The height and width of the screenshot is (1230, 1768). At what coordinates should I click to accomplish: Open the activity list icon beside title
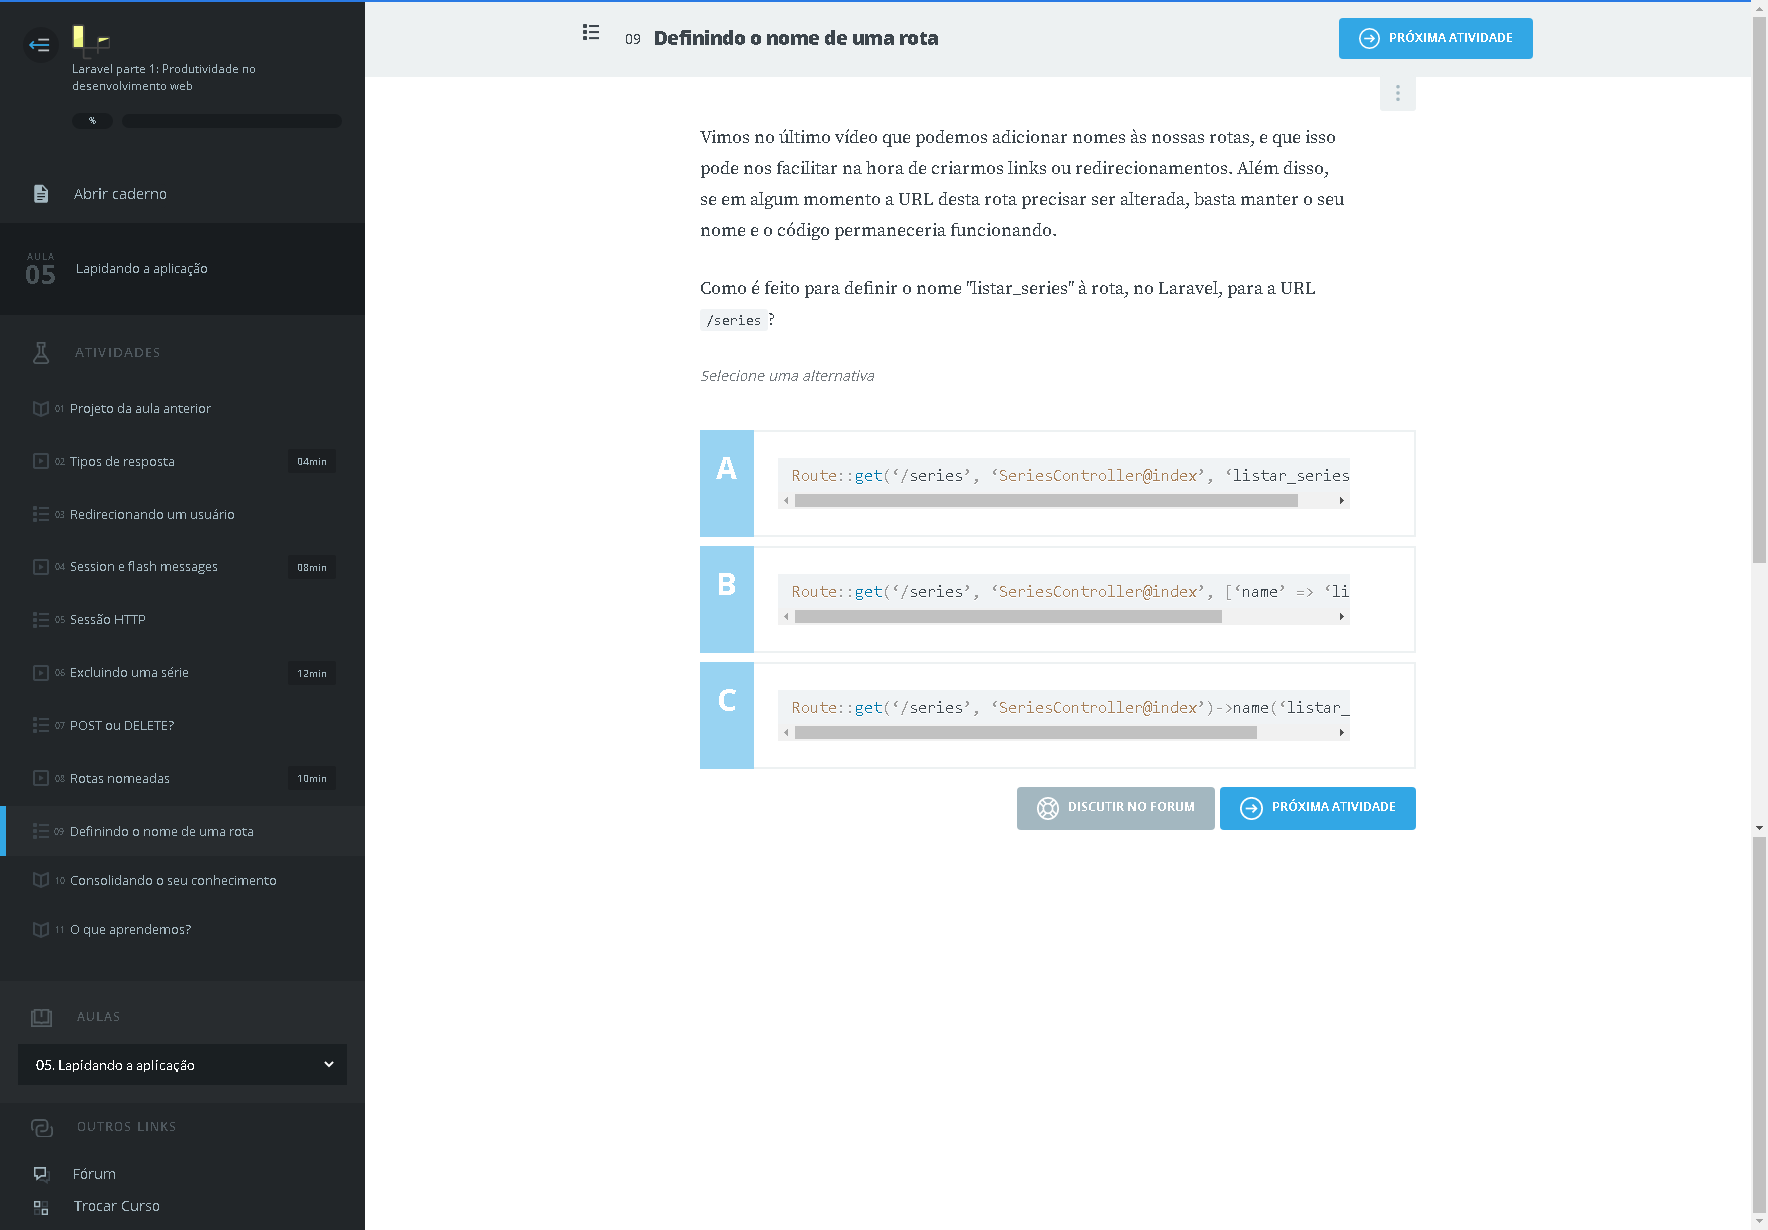coord(591,33)
